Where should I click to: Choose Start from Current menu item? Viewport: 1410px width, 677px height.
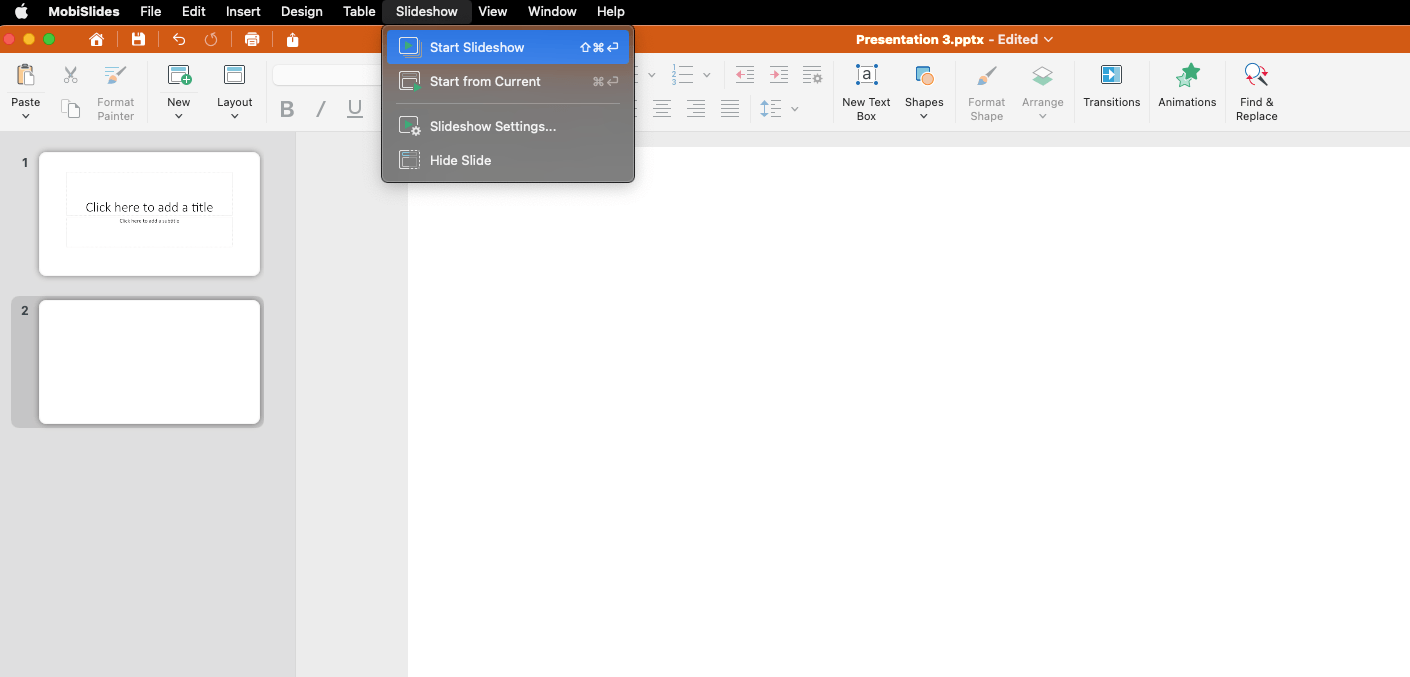coord(508,81)
